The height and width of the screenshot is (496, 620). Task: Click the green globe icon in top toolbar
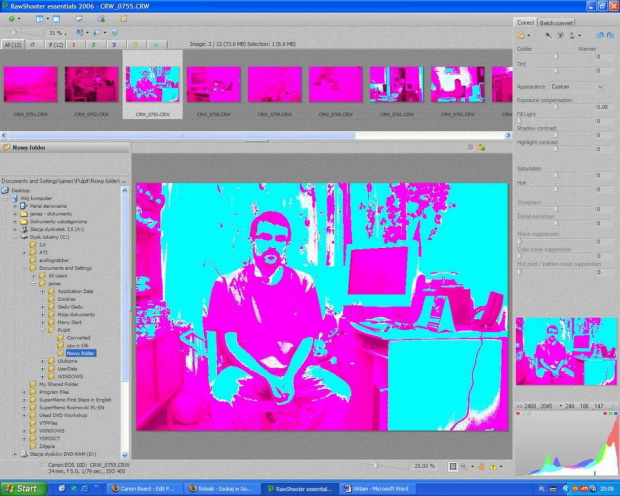11,19
